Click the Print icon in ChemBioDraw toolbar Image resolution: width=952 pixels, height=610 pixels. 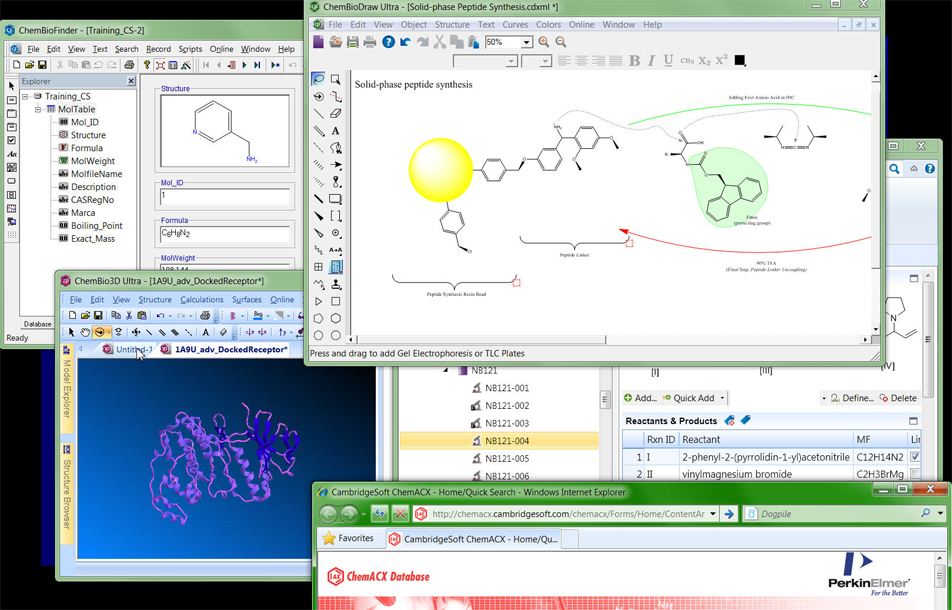370,42
